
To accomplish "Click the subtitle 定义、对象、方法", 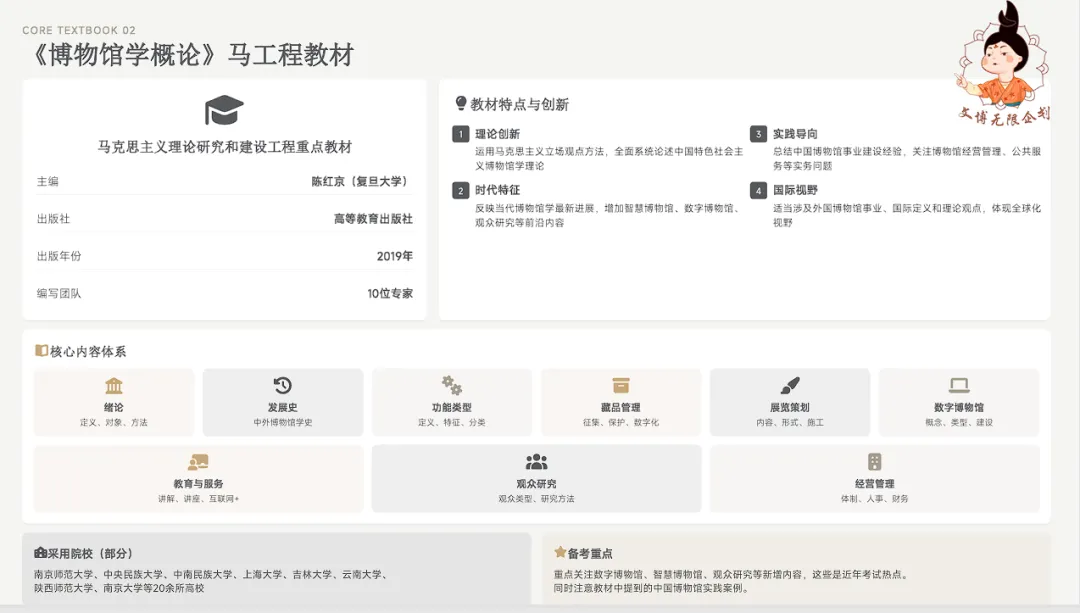I will pos(114,422).
